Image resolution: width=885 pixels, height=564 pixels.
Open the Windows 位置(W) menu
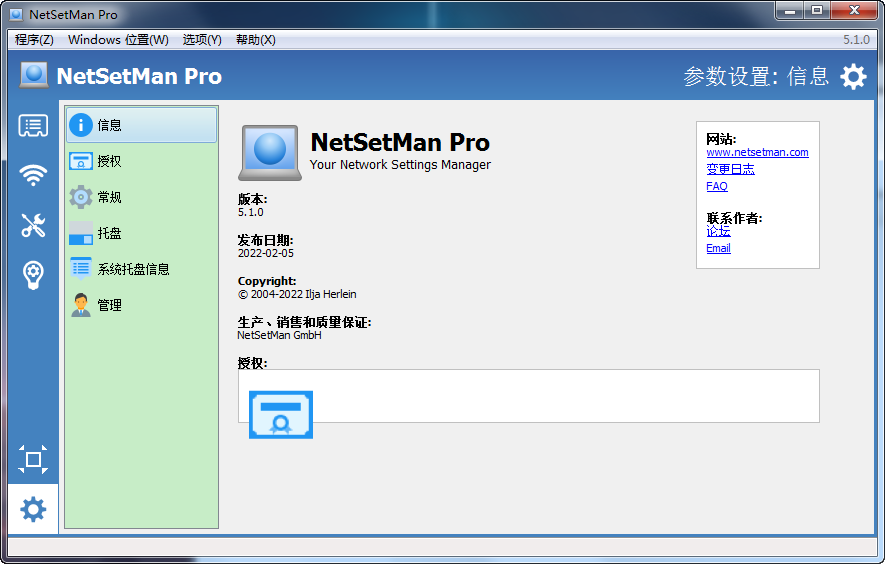point(119,40)
